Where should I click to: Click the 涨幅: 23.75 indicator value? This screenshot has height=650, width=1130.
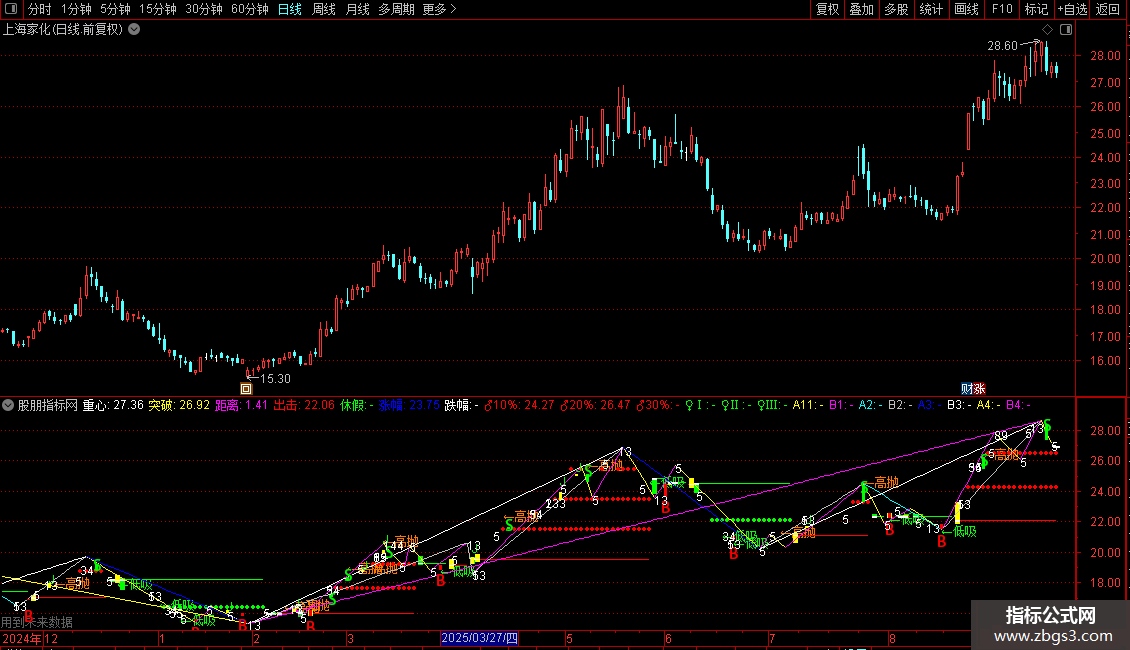[x=409, y=405]
